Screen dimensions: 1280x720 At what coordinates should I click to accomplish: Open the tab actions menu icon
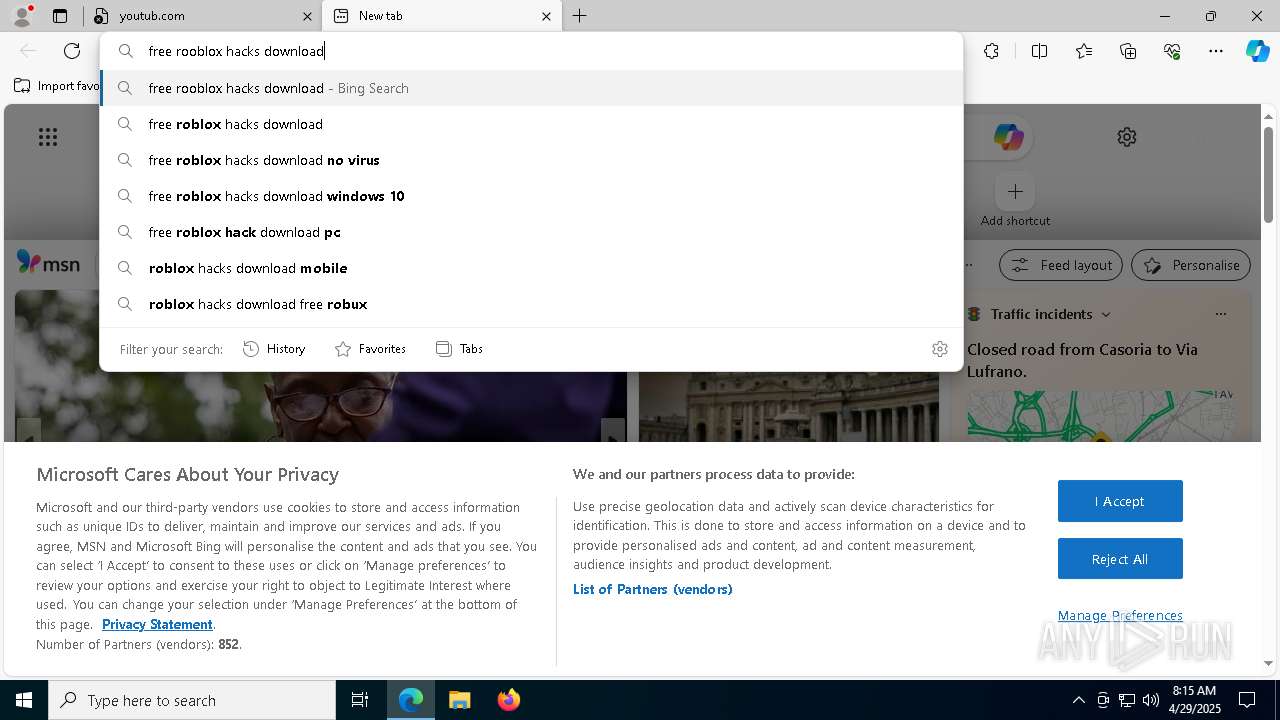(60, 16)
